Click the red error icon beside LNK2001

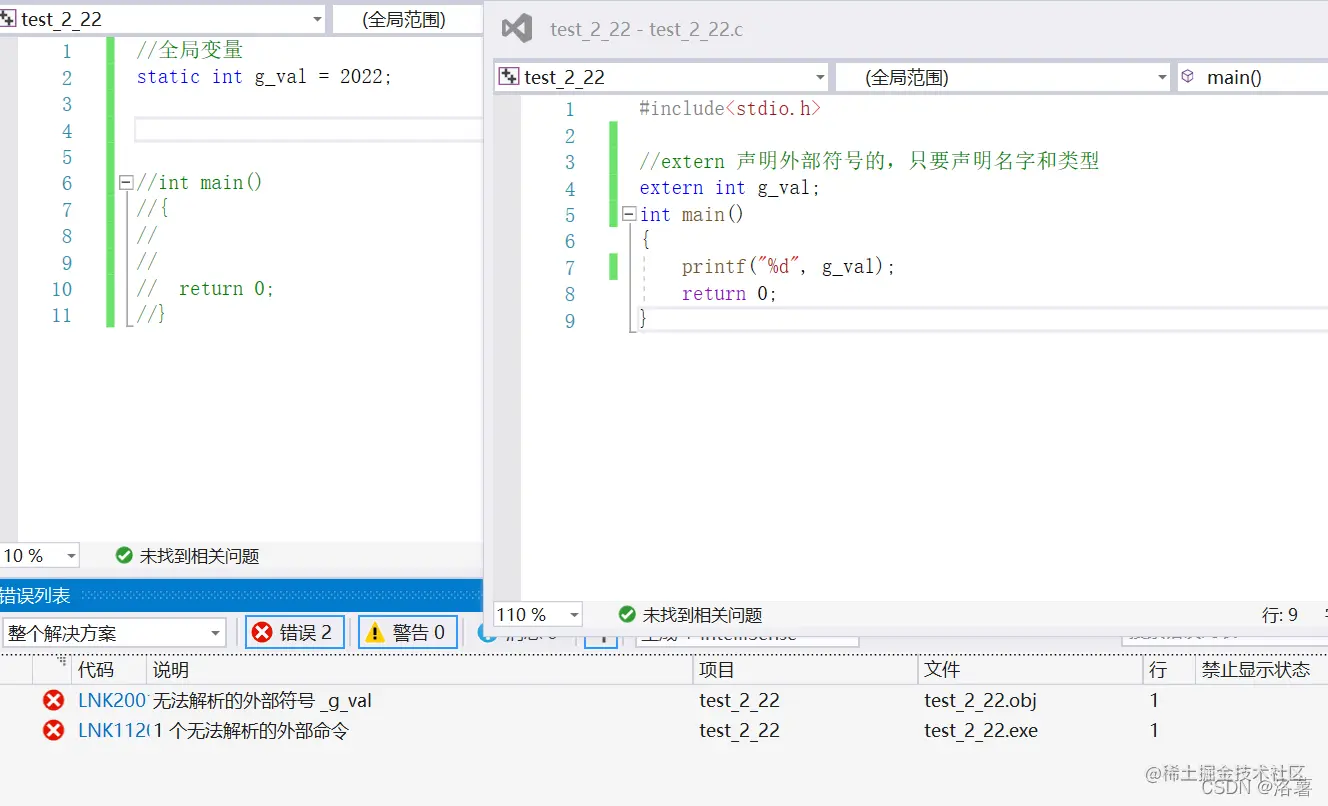[x=54, y=700]
